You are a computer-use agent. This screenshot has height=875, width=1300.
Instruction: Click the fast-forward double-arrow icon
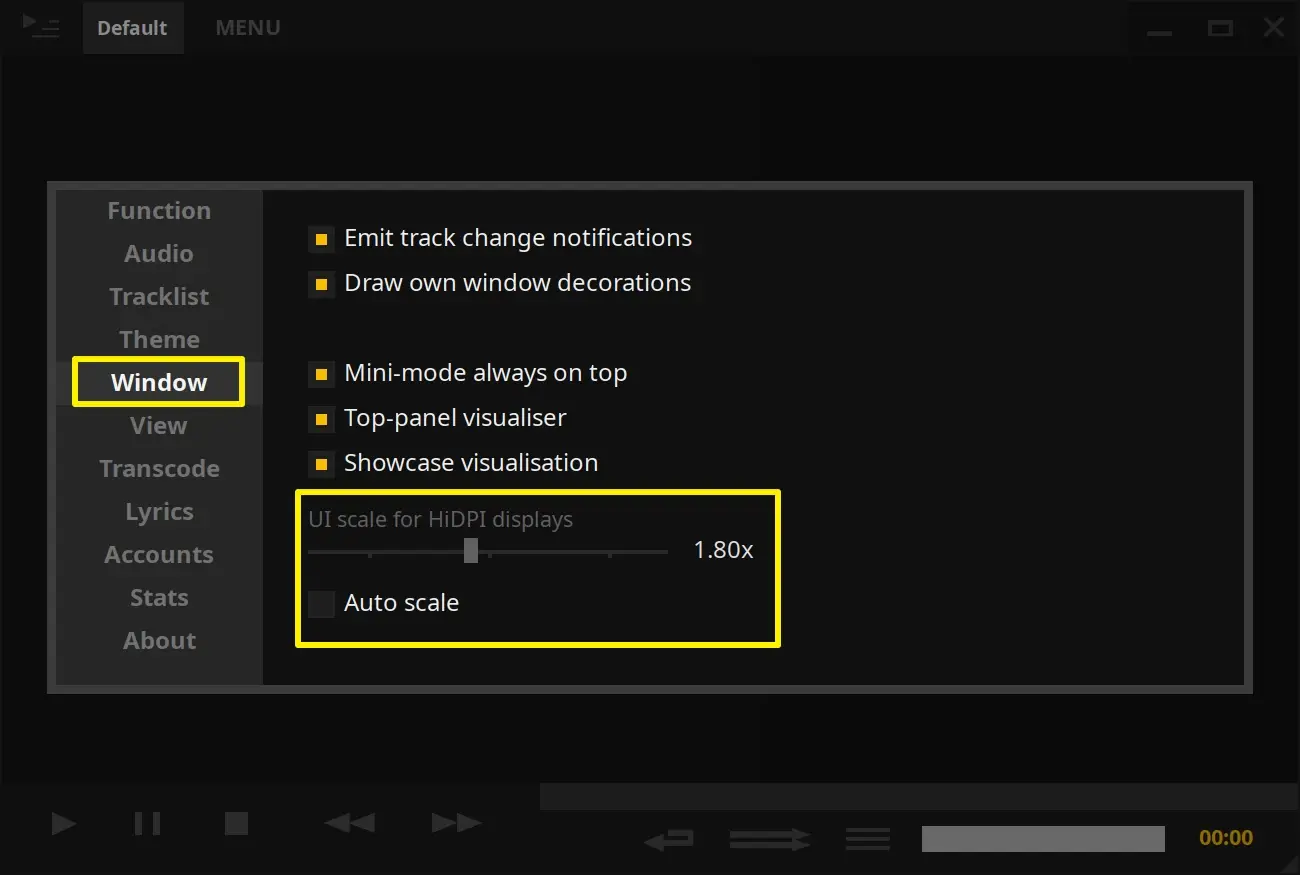pyautogui.click(x=457, y=823)
